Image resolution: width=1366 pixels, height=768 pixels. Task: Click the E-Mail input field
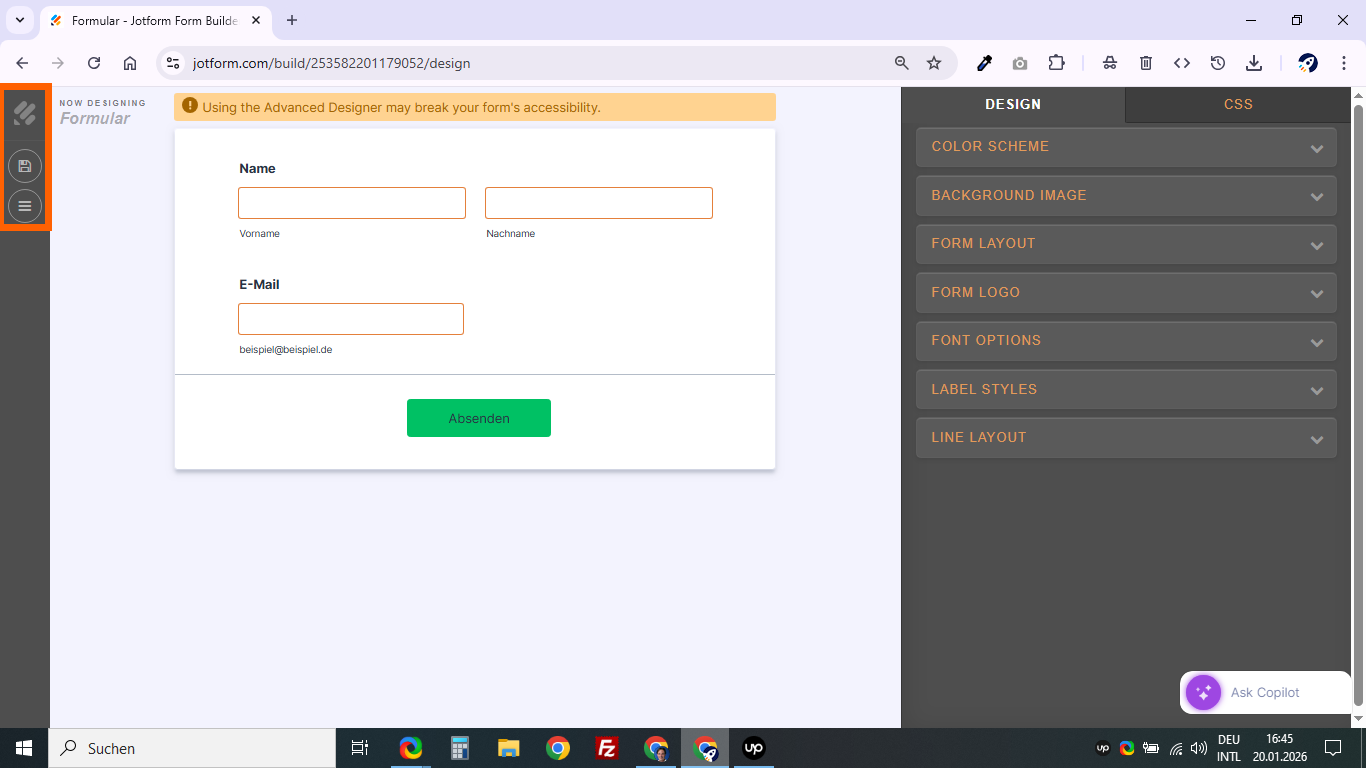[x=351, y=319]
